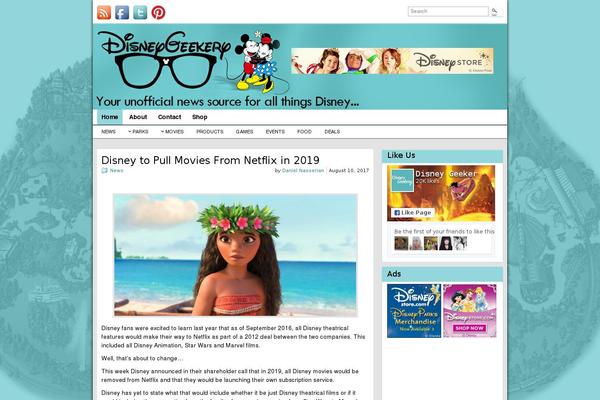
Task: Click the 'Ads' widget heading
Action: pyautogui.click(x=394, y=274)
